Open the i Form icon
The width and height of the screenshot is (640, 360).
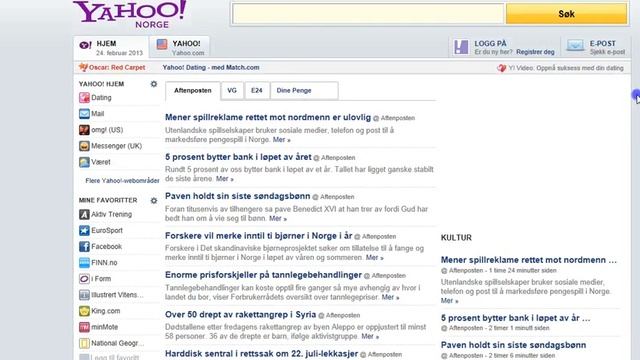click(x=84, y=279)
